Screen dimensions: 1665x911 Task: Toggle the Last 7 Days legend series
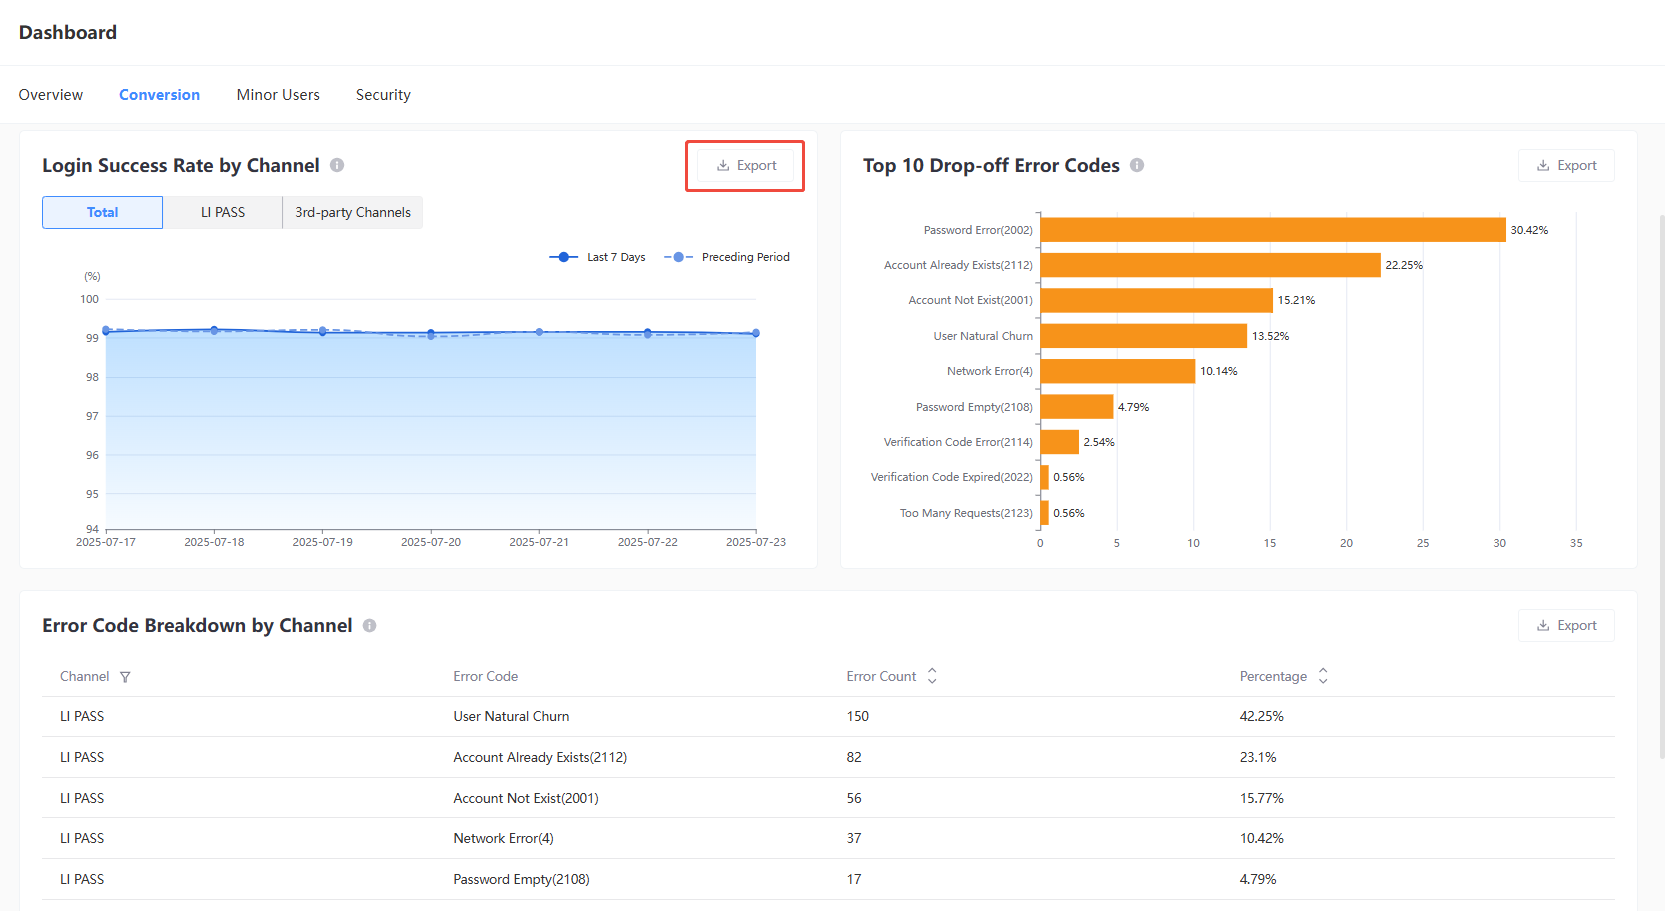pyautogui.click(x=598, y=257)
